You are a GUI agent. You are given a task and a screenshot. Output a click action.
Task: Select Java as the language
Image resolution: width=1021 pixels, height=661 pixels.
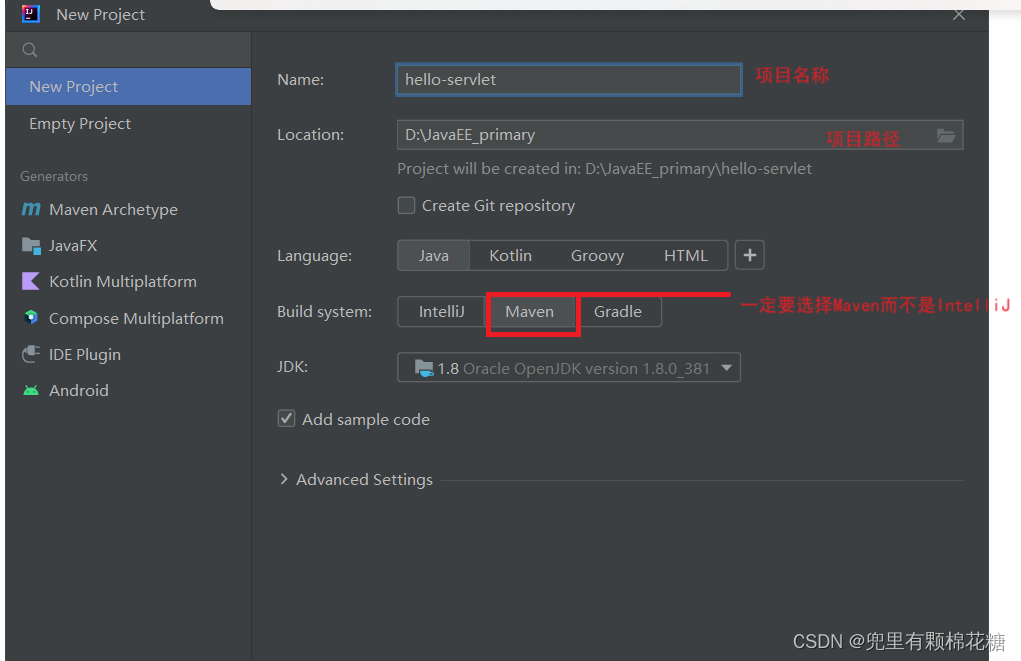(x=434, y=255)
